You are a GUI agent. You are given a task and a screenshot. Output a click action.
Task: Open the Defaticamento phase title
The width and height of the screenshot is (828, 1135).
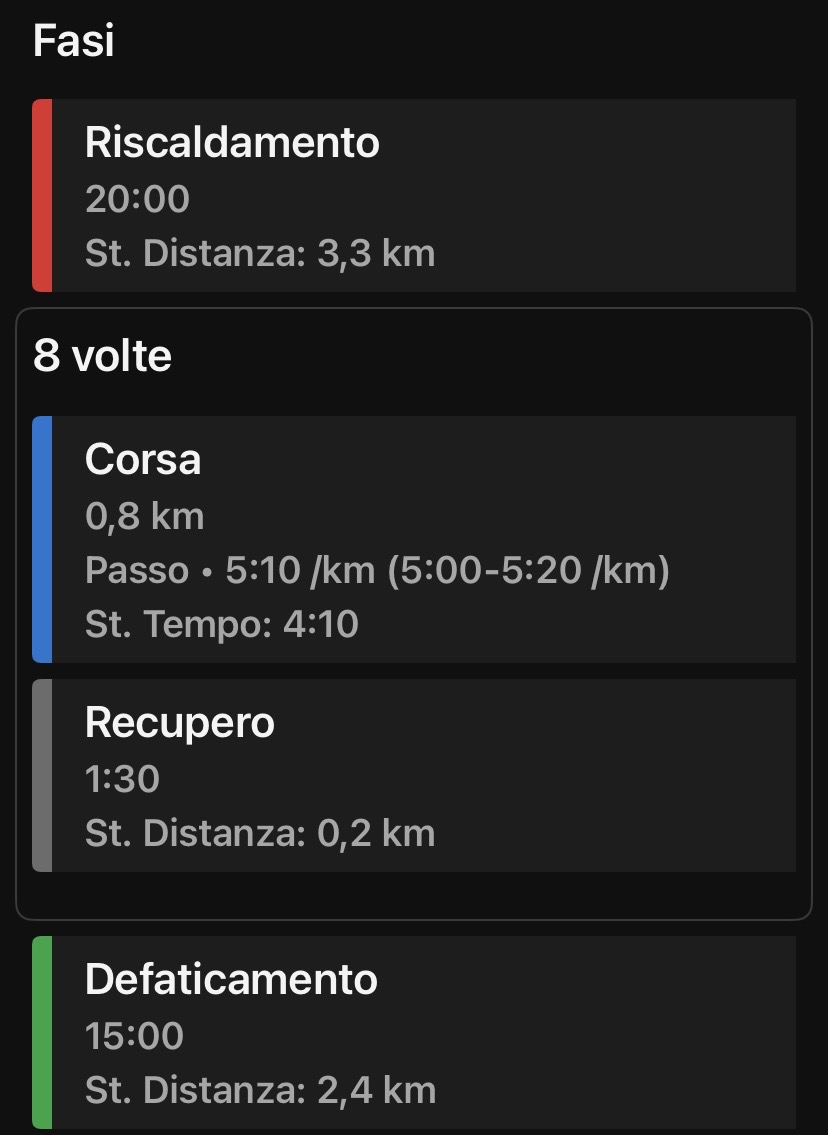click(231, 980)
